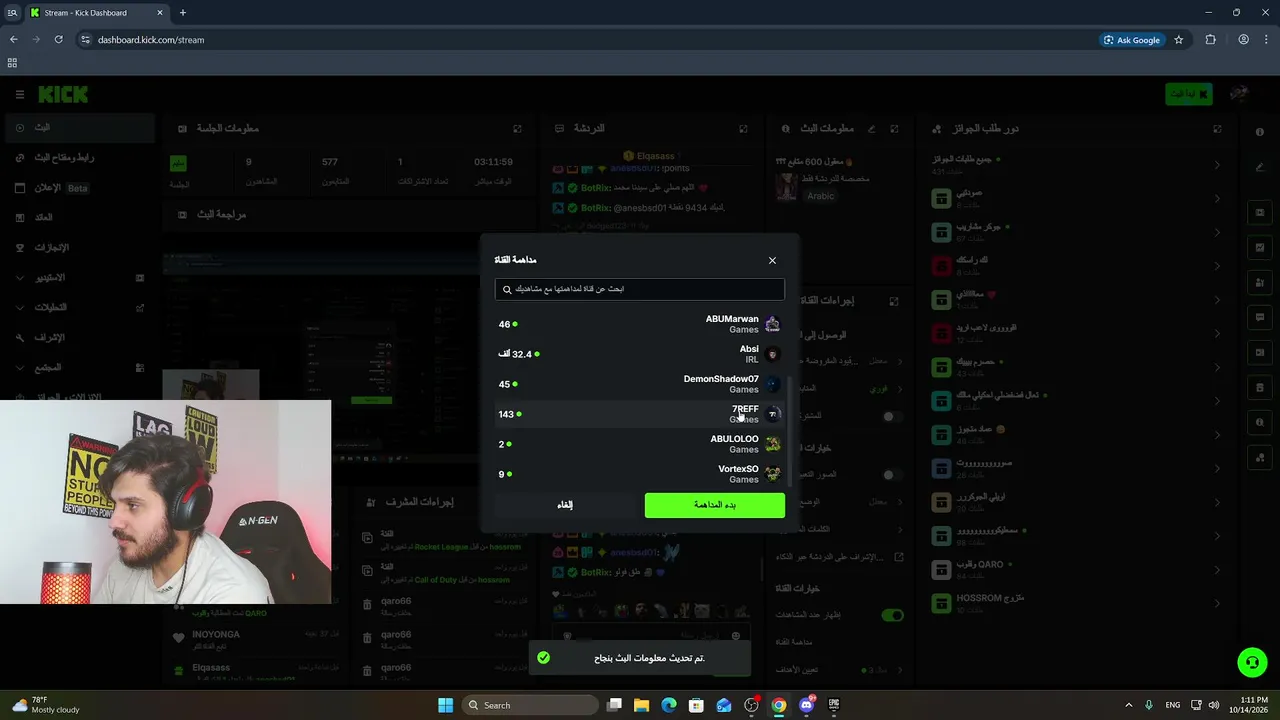Close the channel raid dialog
The width and height of the screenshot is (1280, 720).
772,260
